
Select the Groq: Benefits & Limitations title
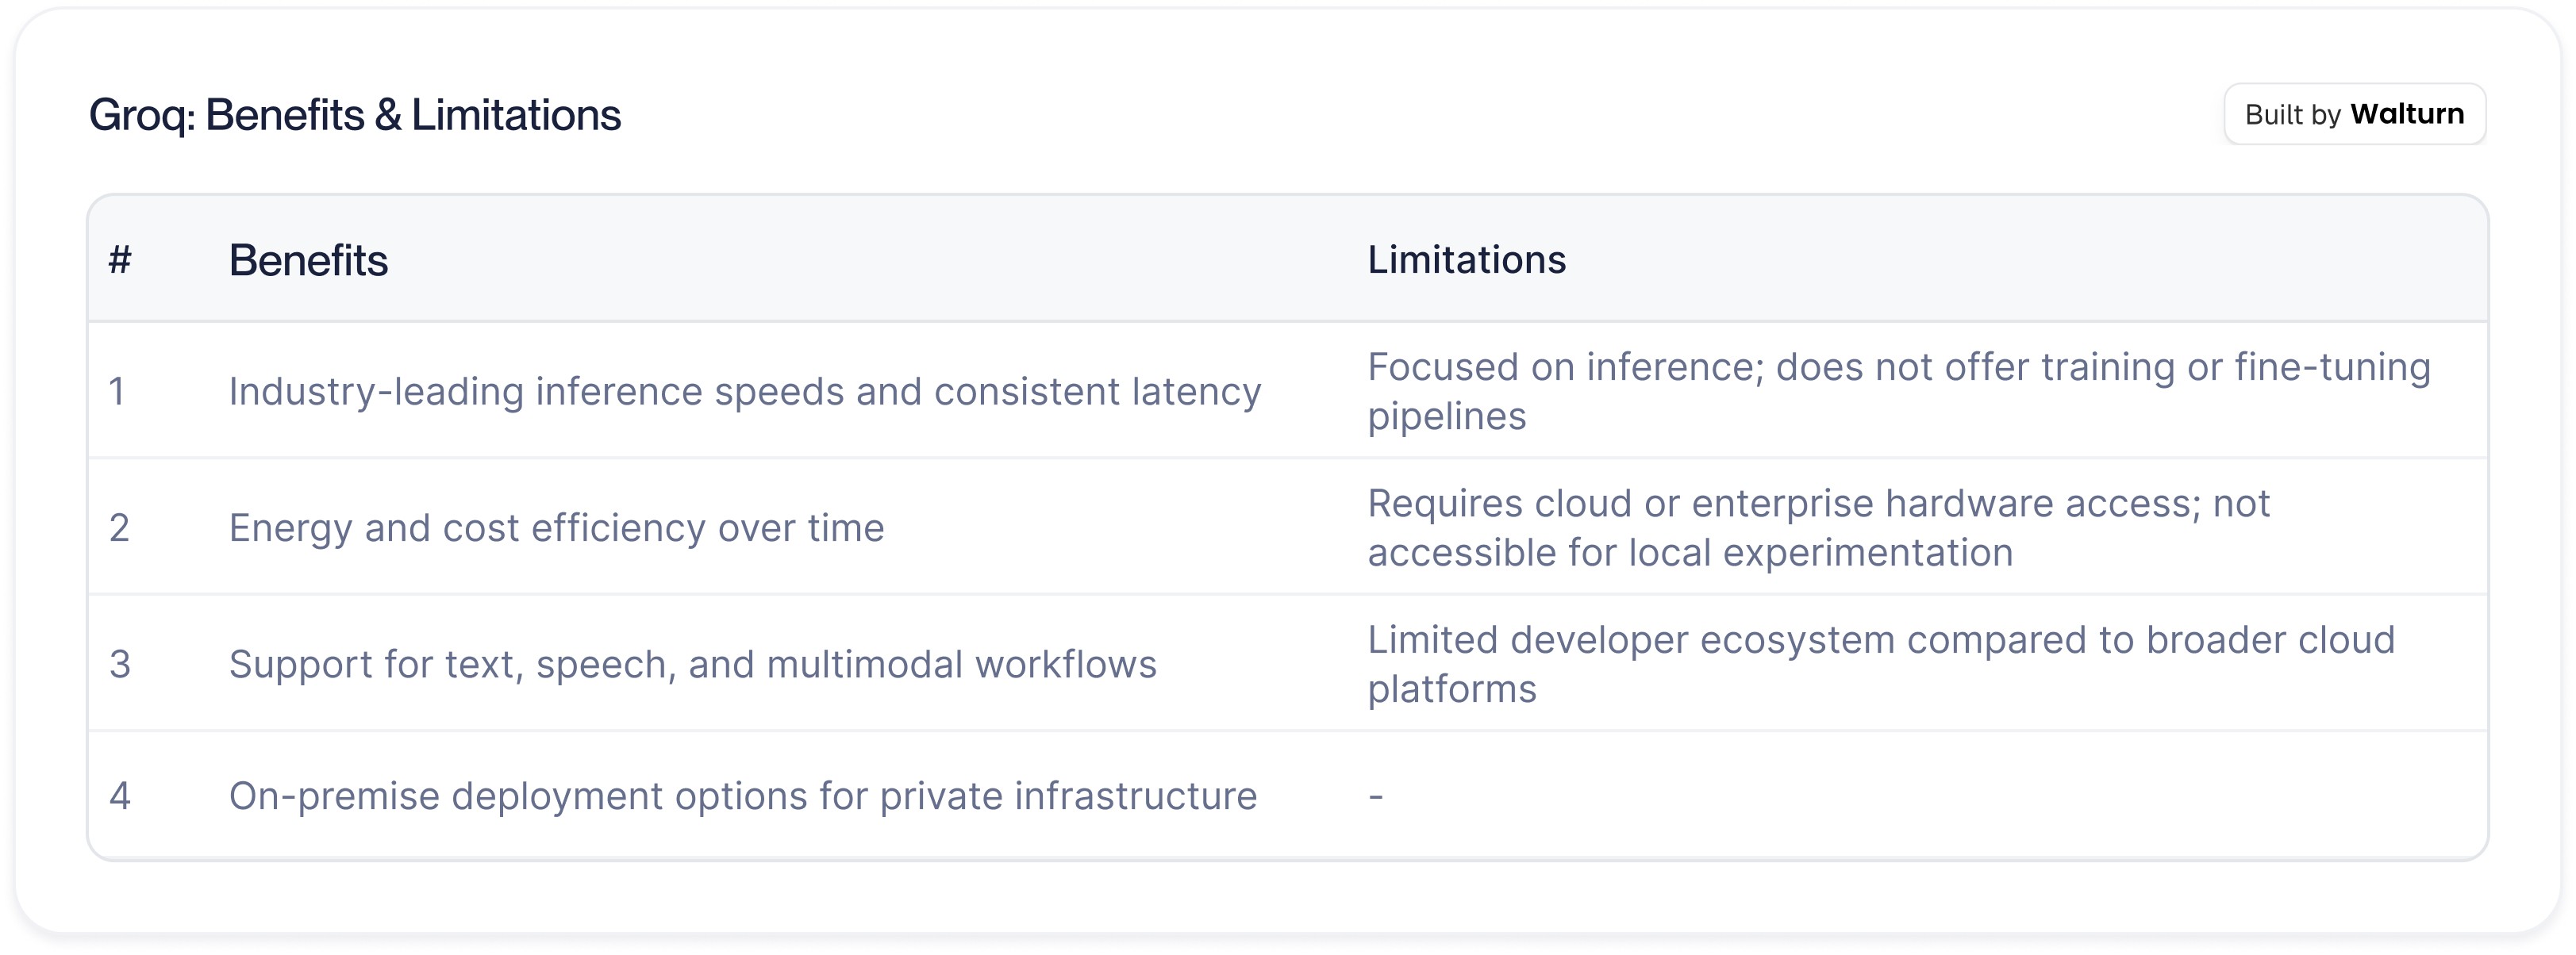[355, 115]
